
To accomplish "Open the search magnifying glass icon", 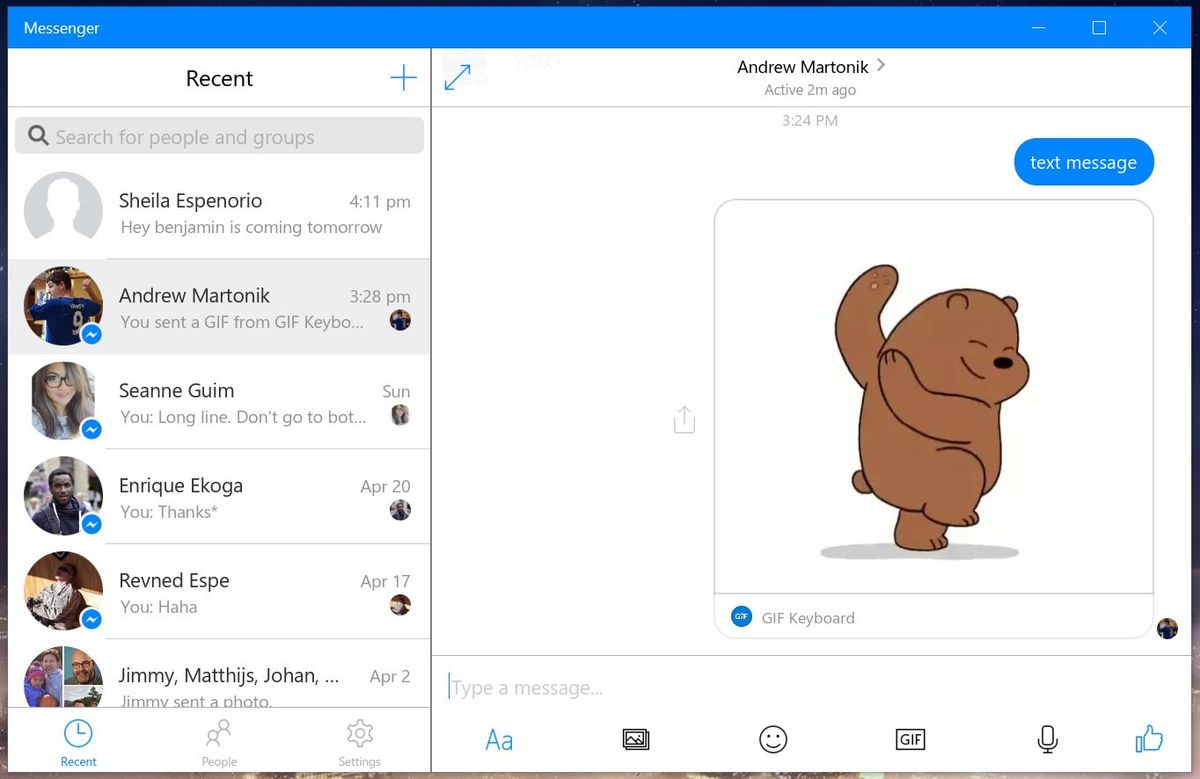I will click(x=38, y=135).
